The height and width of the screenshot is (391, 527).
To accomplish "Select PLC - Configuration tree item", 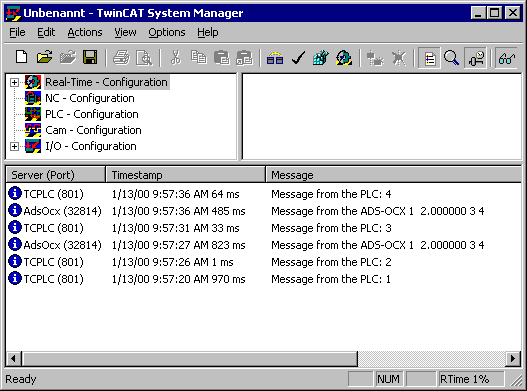I will (92, 114).
